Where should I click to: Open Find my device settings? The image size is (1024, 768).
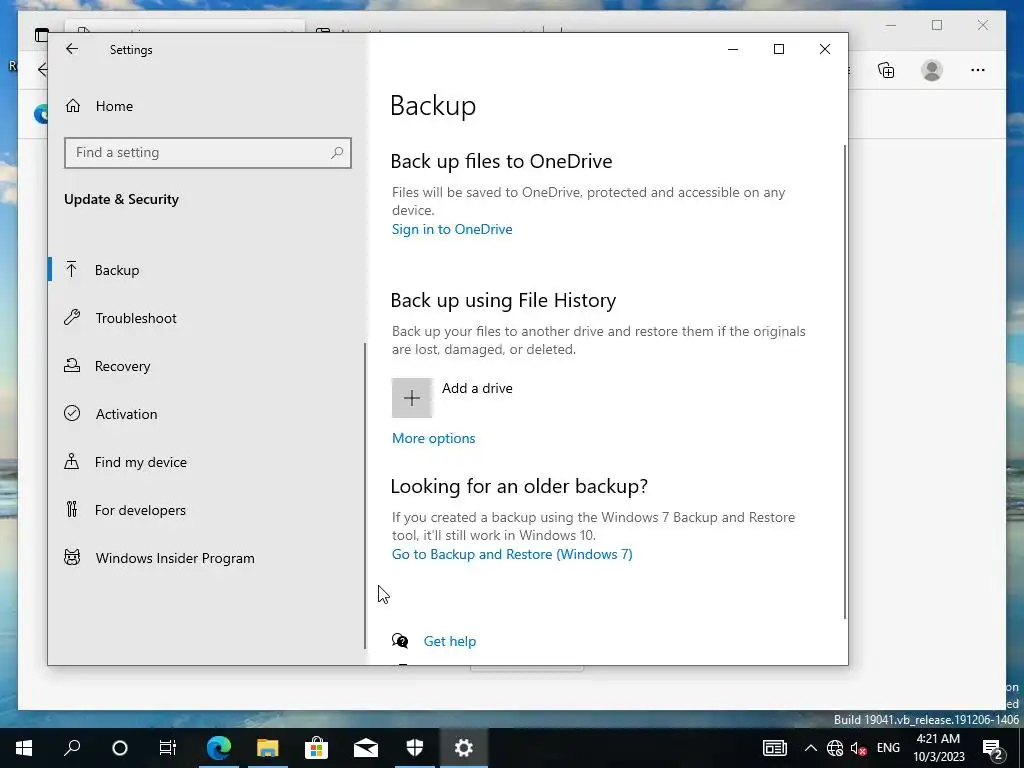[x=207, y=462]
